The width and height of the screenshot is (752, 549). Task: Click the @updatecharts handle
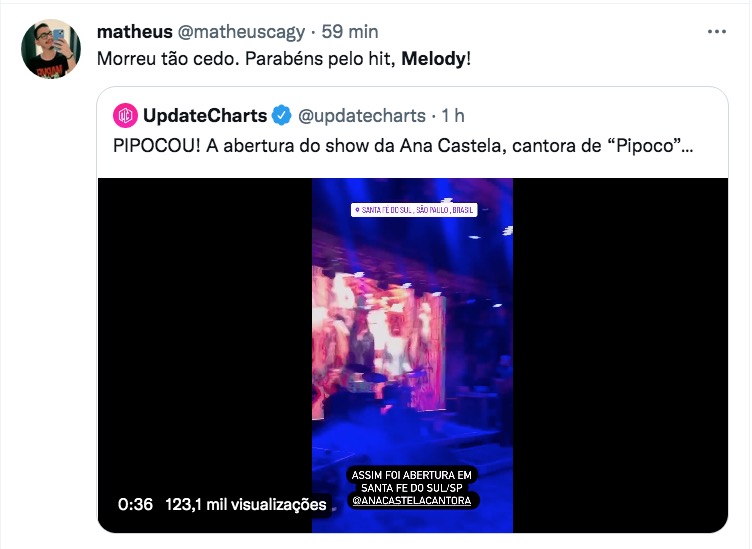pos(362,115)
